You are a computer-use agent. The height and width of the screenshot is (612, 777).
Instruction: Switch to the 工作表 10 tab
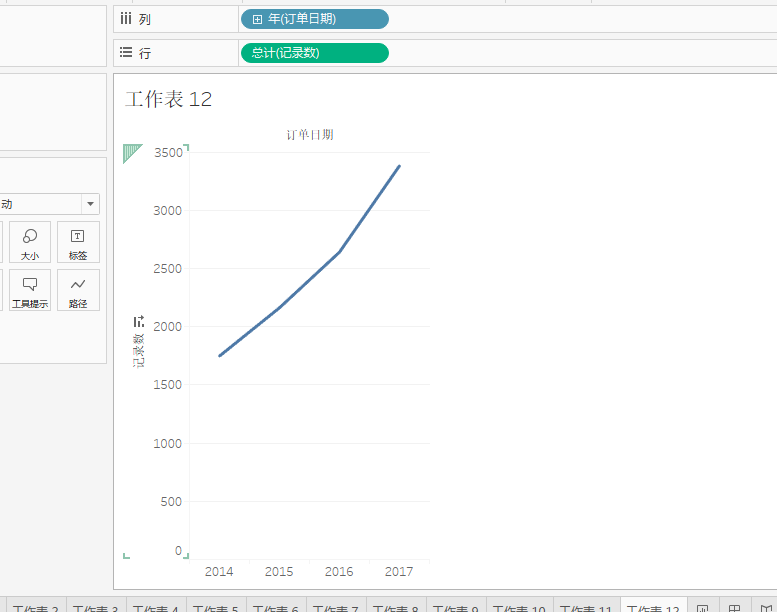click(x=519, y=607)
